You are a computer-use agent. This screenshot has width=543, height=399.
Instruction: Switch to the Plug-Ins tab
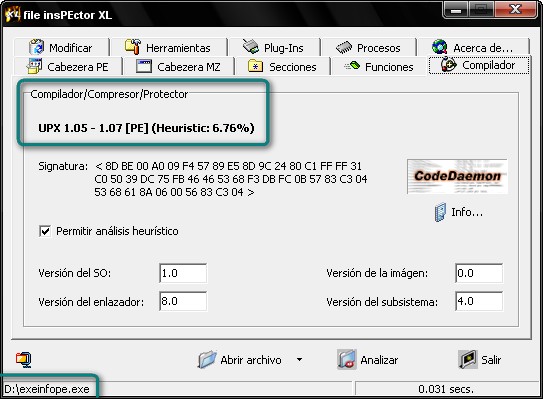pos(274,47)
